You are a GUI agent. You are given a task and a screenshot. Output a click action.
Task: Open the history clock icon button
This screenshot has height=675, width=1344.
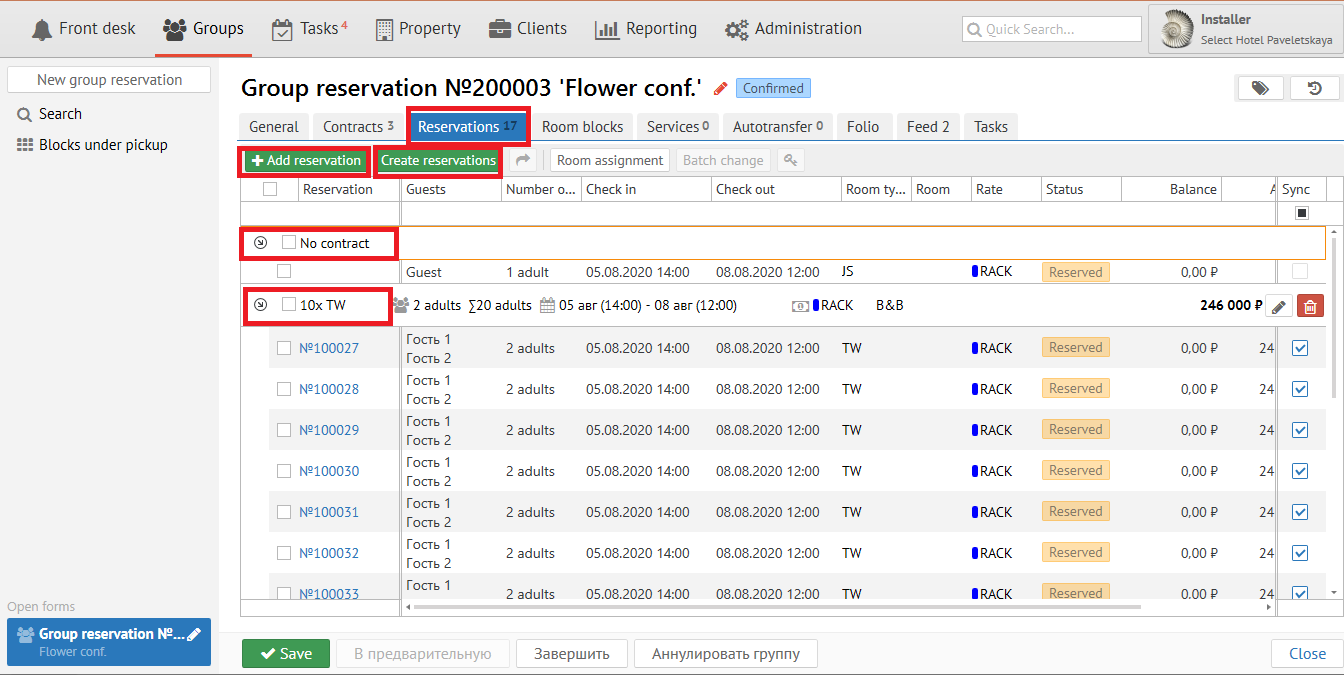click(x=1314, y=89)
